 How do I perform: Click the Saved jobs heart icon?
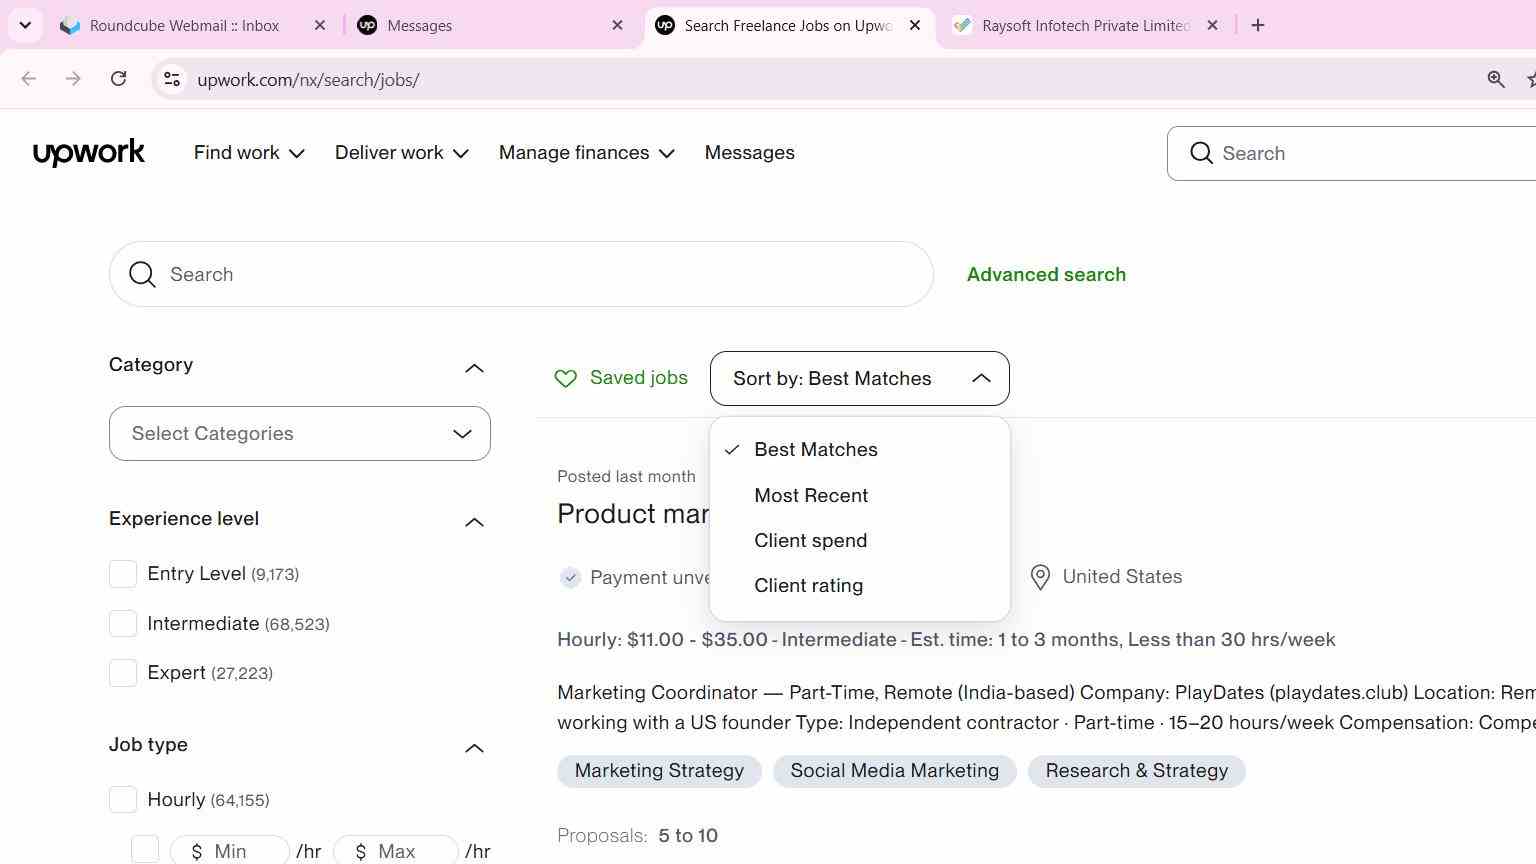[x=566, y=378]
